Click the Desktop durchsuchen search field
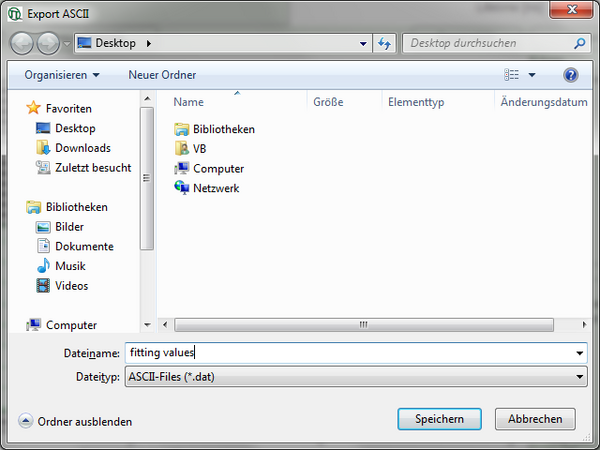Screen dimensions: 600x450 coord(488,44)
